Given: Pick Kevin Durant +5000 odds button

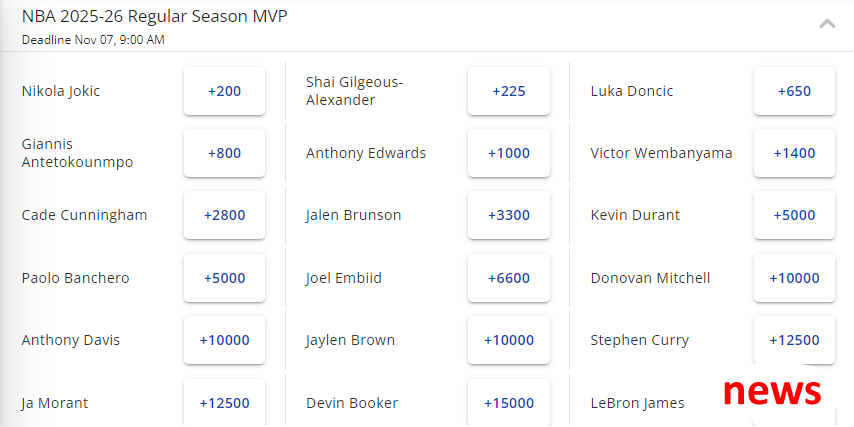Looking at the screenshot, I should coord(794,215).
